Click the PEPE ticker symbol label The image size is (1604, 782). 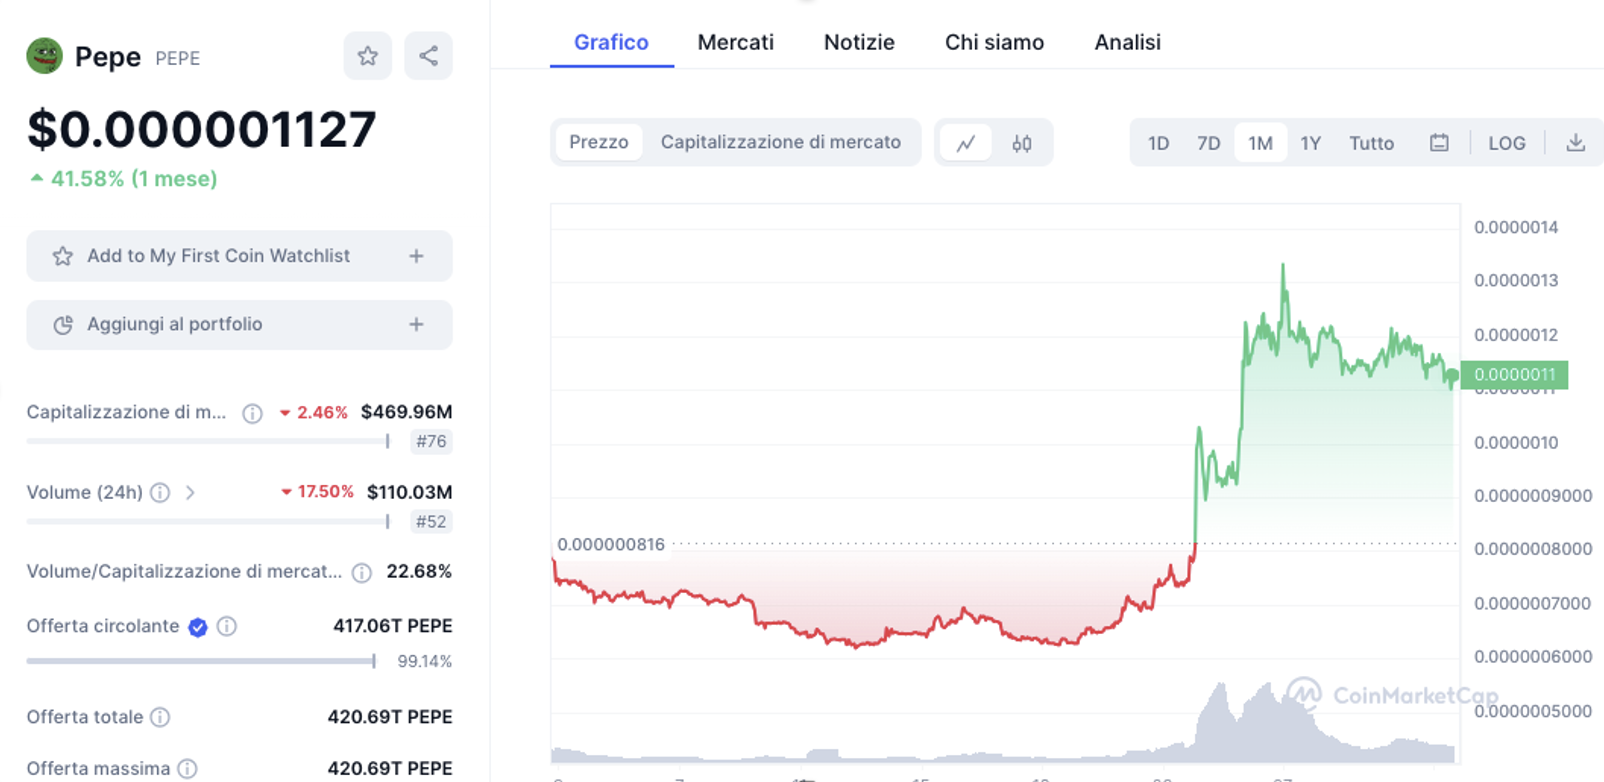point(177,59)
